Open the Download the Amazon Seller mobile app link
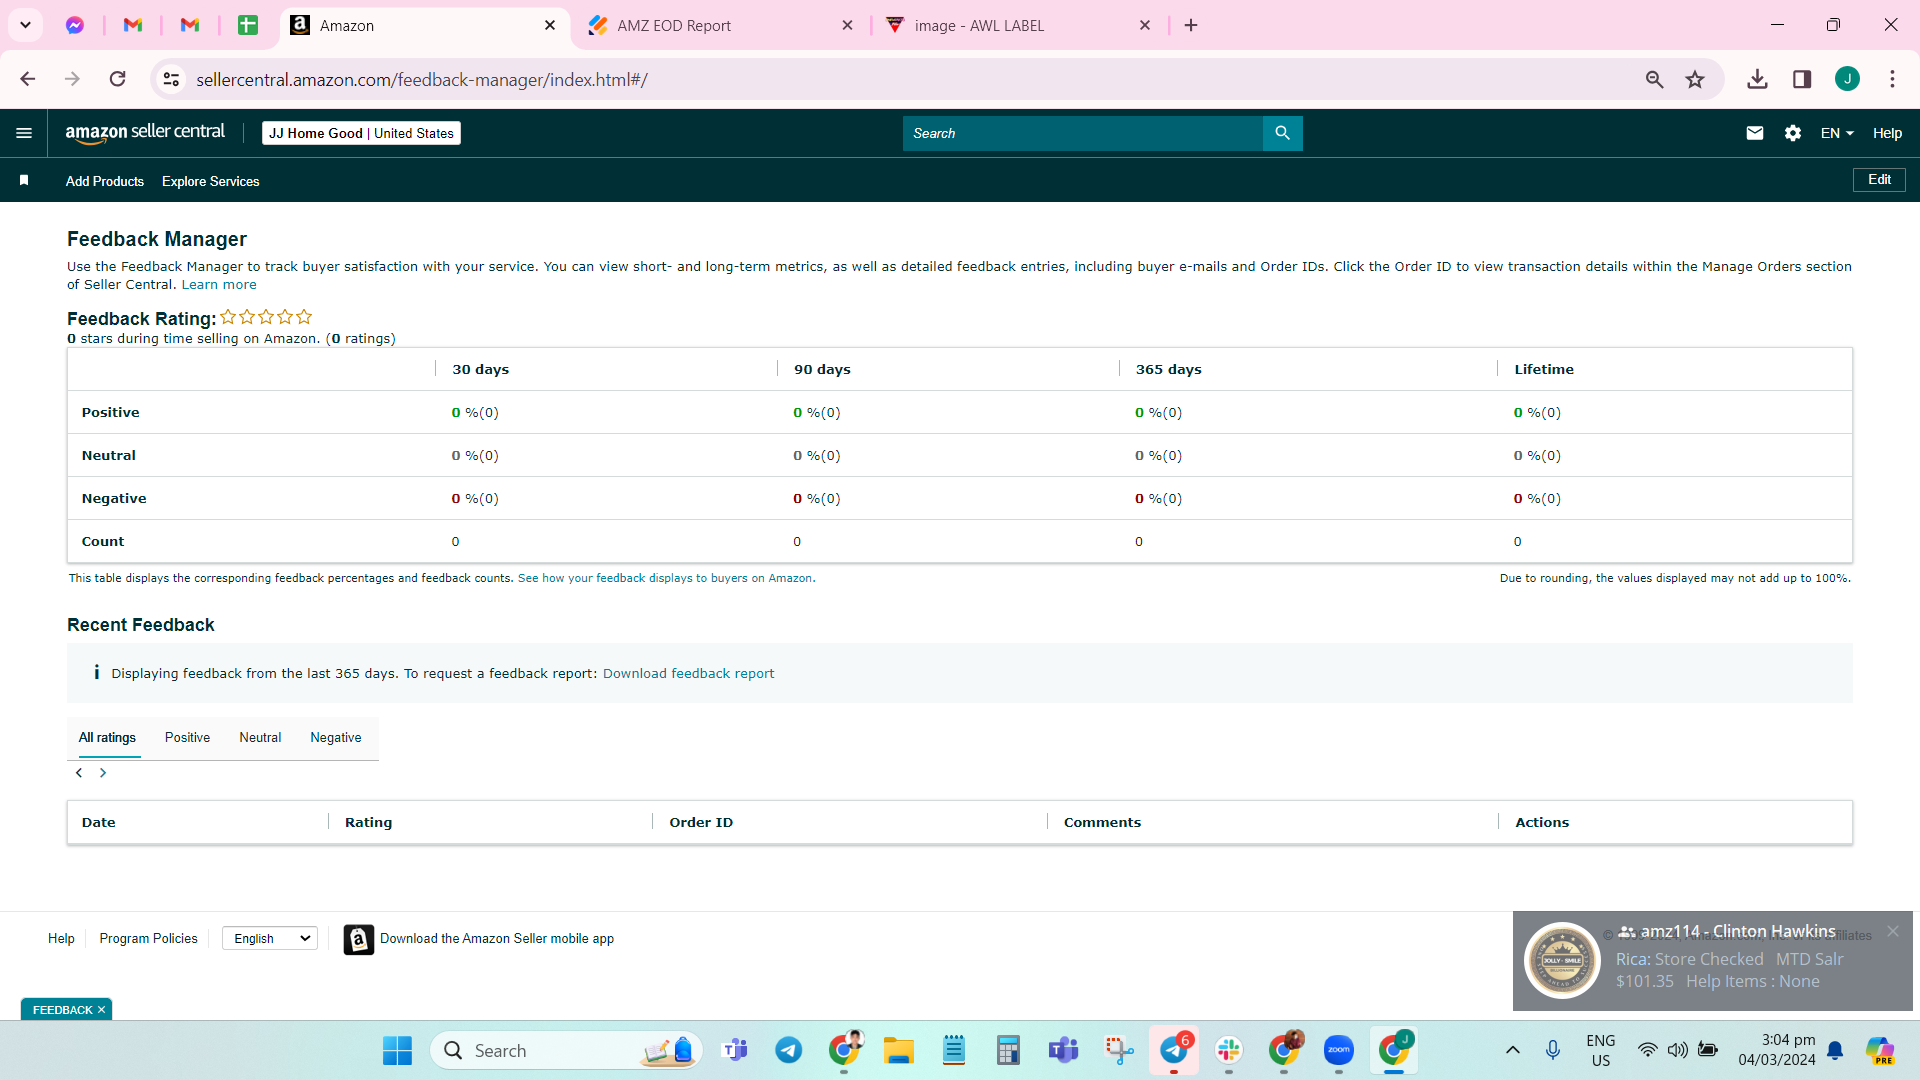Image resolution: width=1920 pixels, height=1080 pixels. click(x=497, y=939)
